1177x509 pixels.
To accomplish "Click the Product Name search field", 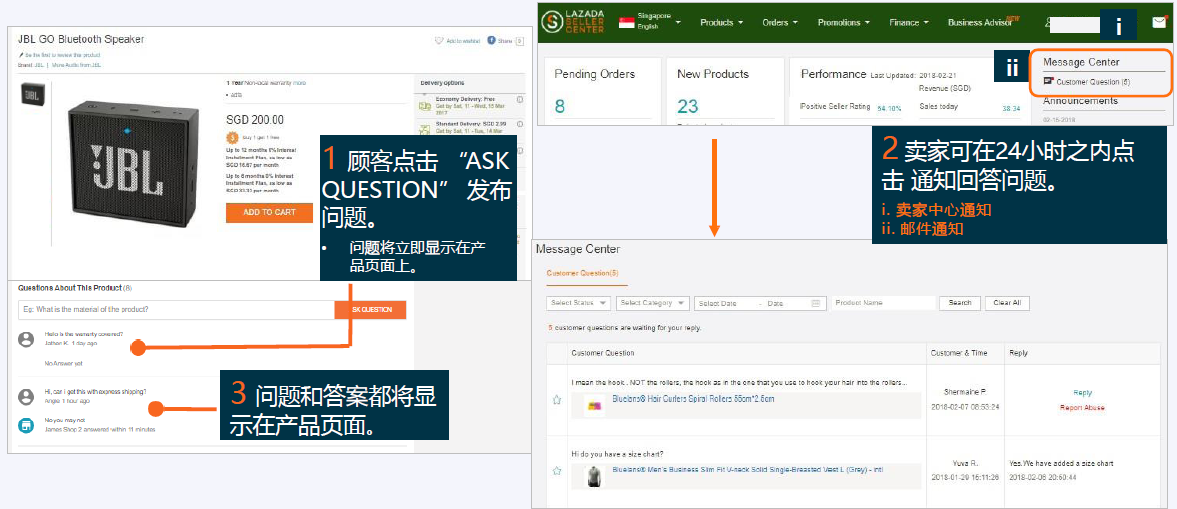I will point(884,303).
